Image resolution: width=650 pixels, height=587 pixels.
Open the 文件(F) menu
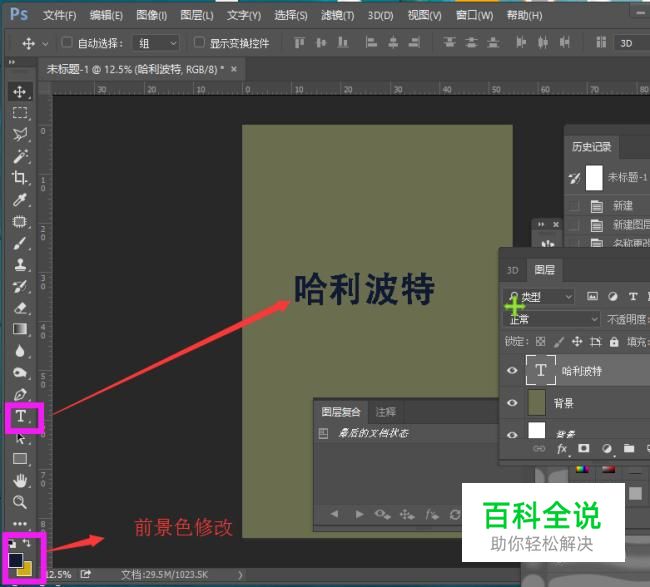click(59, 16)
